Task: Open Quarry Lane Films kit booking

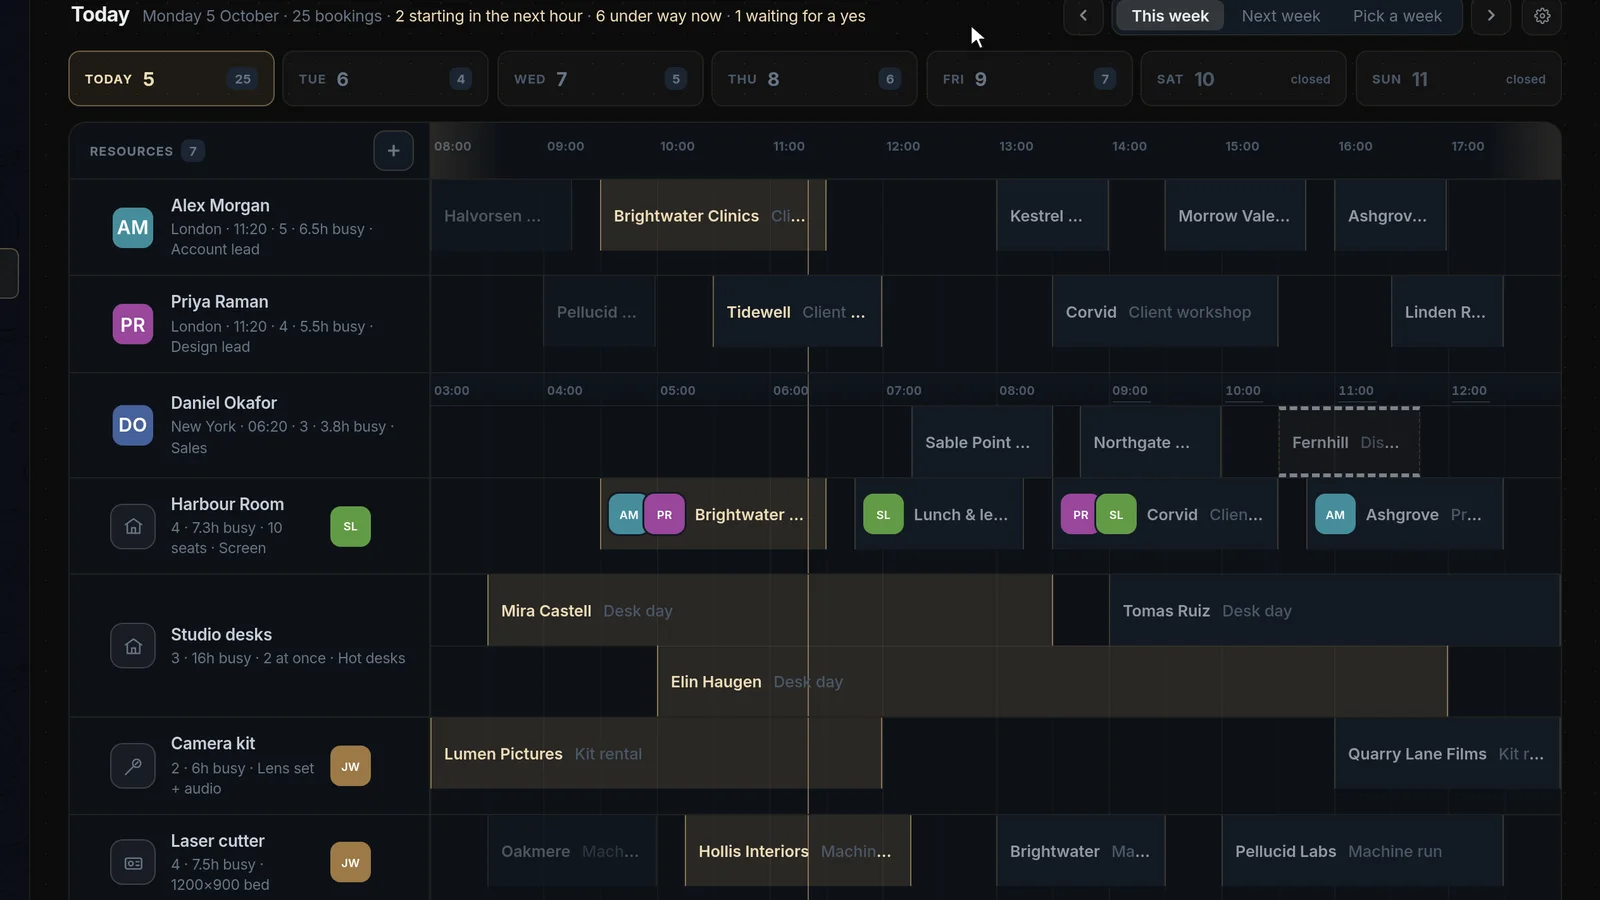Action: pos(1447,753)
